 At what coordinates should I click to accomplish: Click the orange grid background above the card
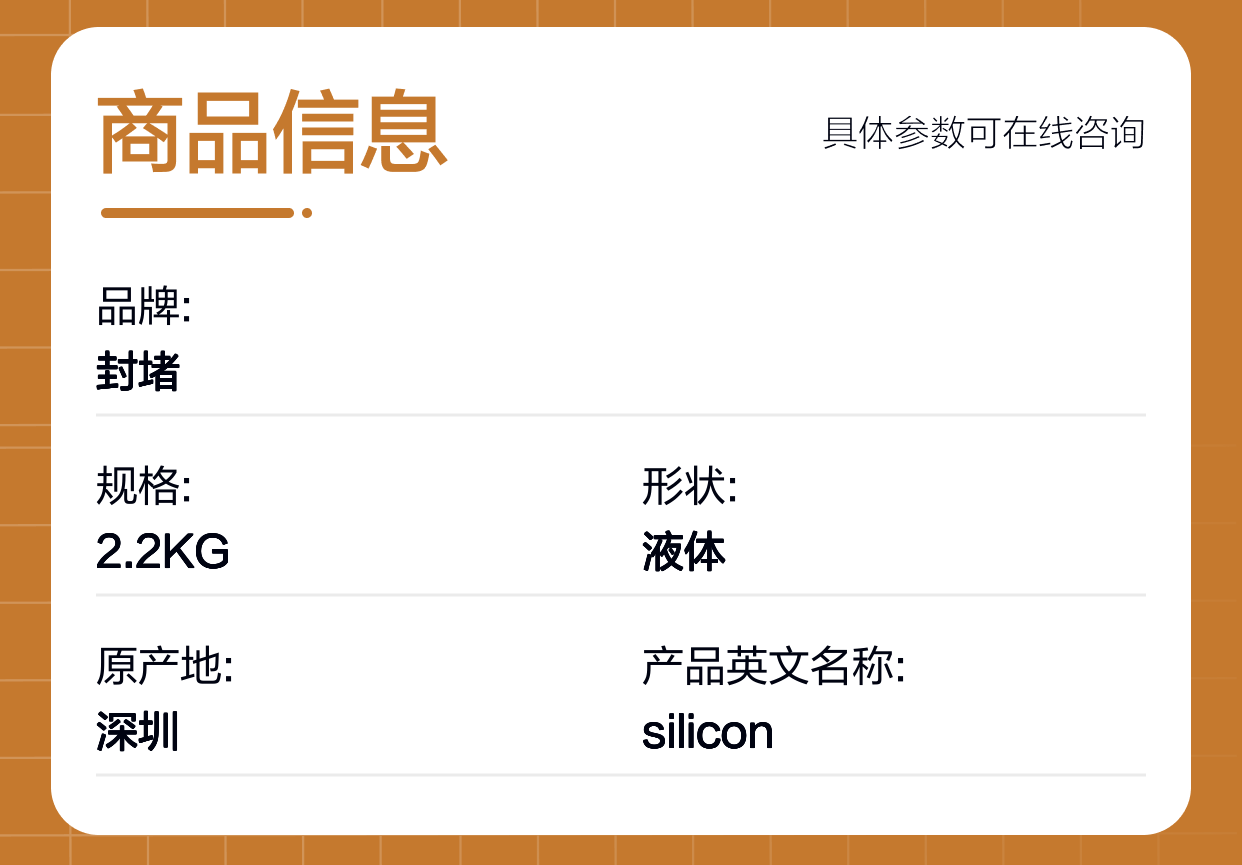[x=620, y=12]
